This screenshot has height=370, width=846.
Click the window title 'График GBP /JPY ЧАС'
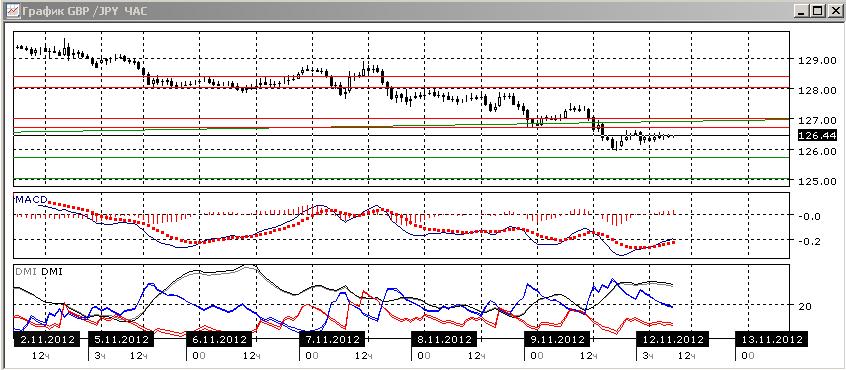tap(84, 10)
